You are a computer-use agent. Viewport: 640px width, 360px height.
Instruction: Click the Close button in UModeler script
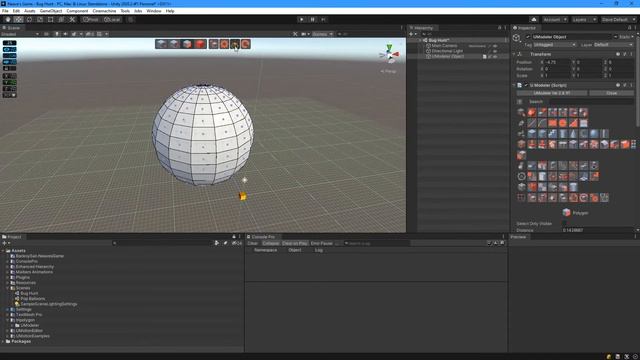point(611,93)
